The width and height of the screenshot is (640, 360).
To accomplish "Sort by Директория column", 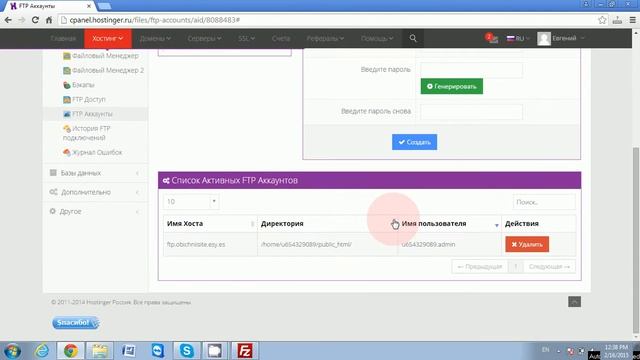I will (x=327, y=224).
